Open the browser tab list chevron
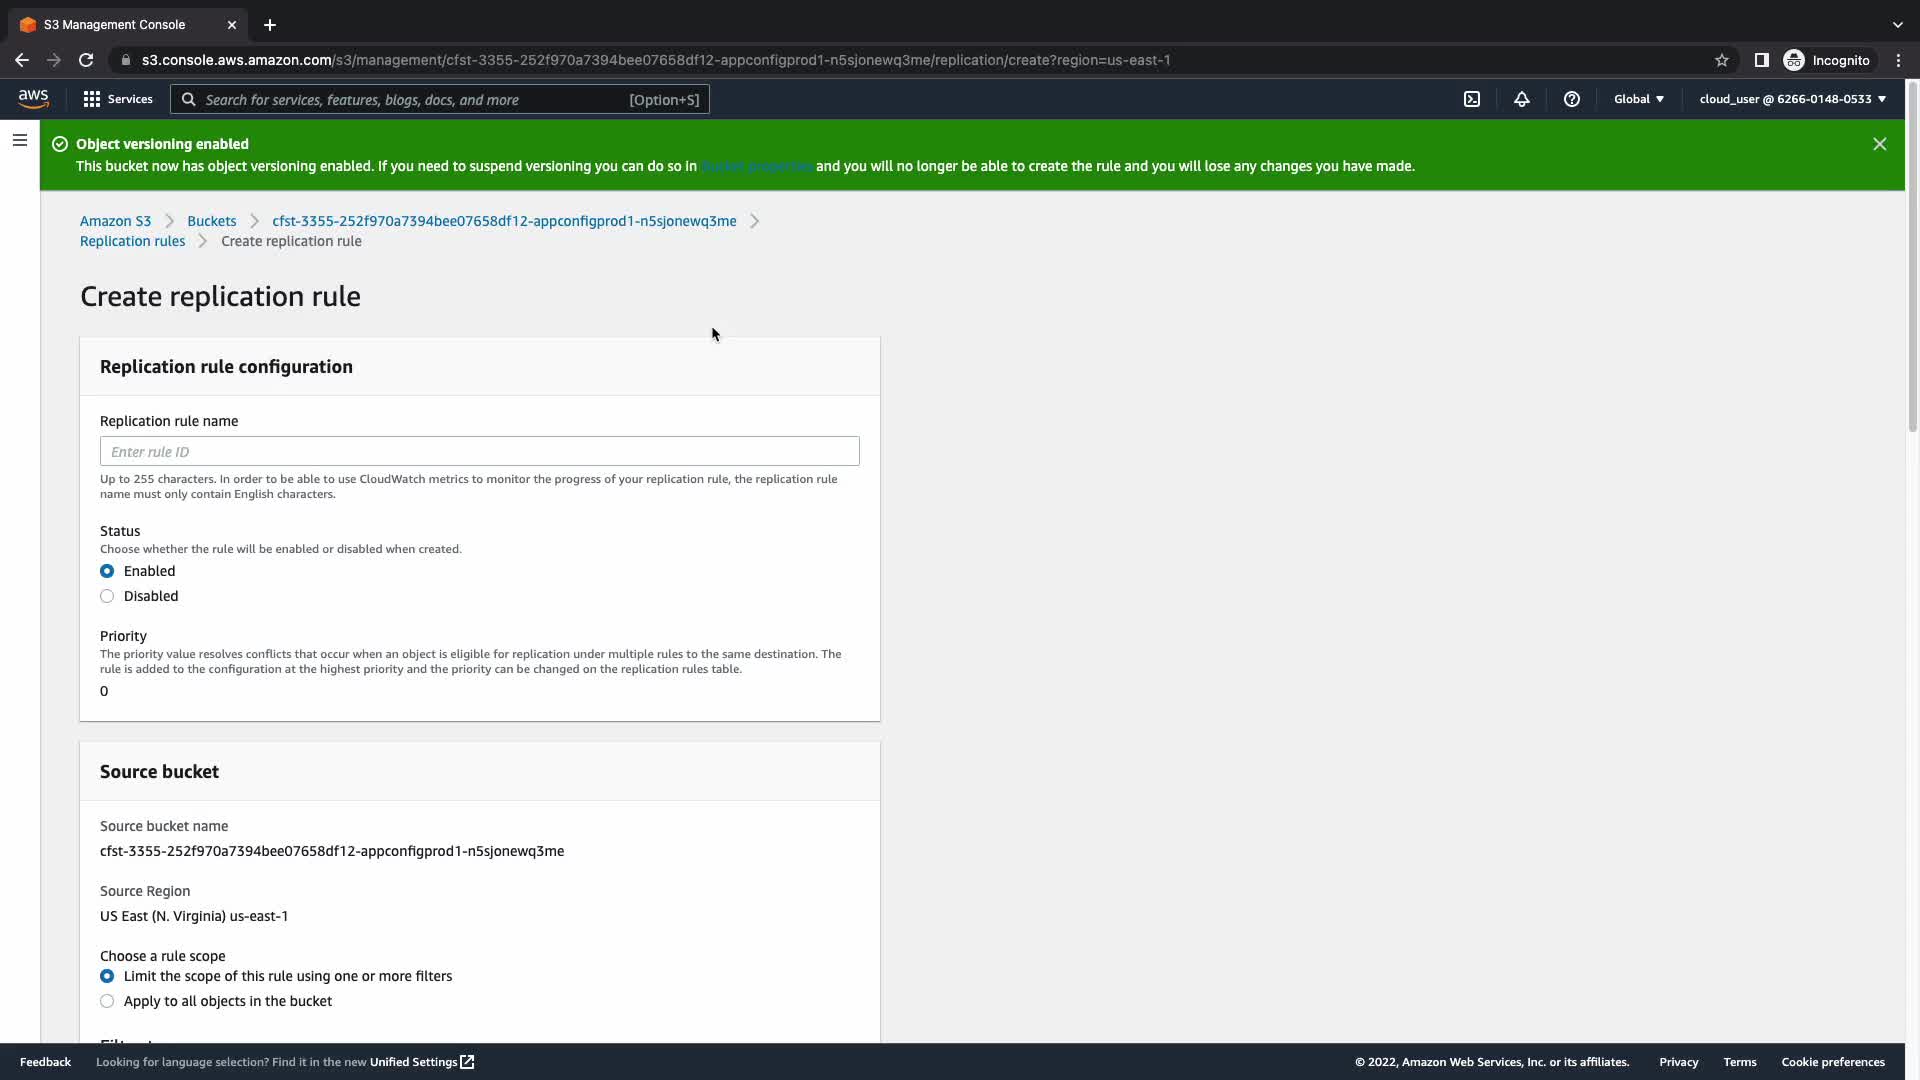The image size is (1920, 1080). (x=1897, y=24)
